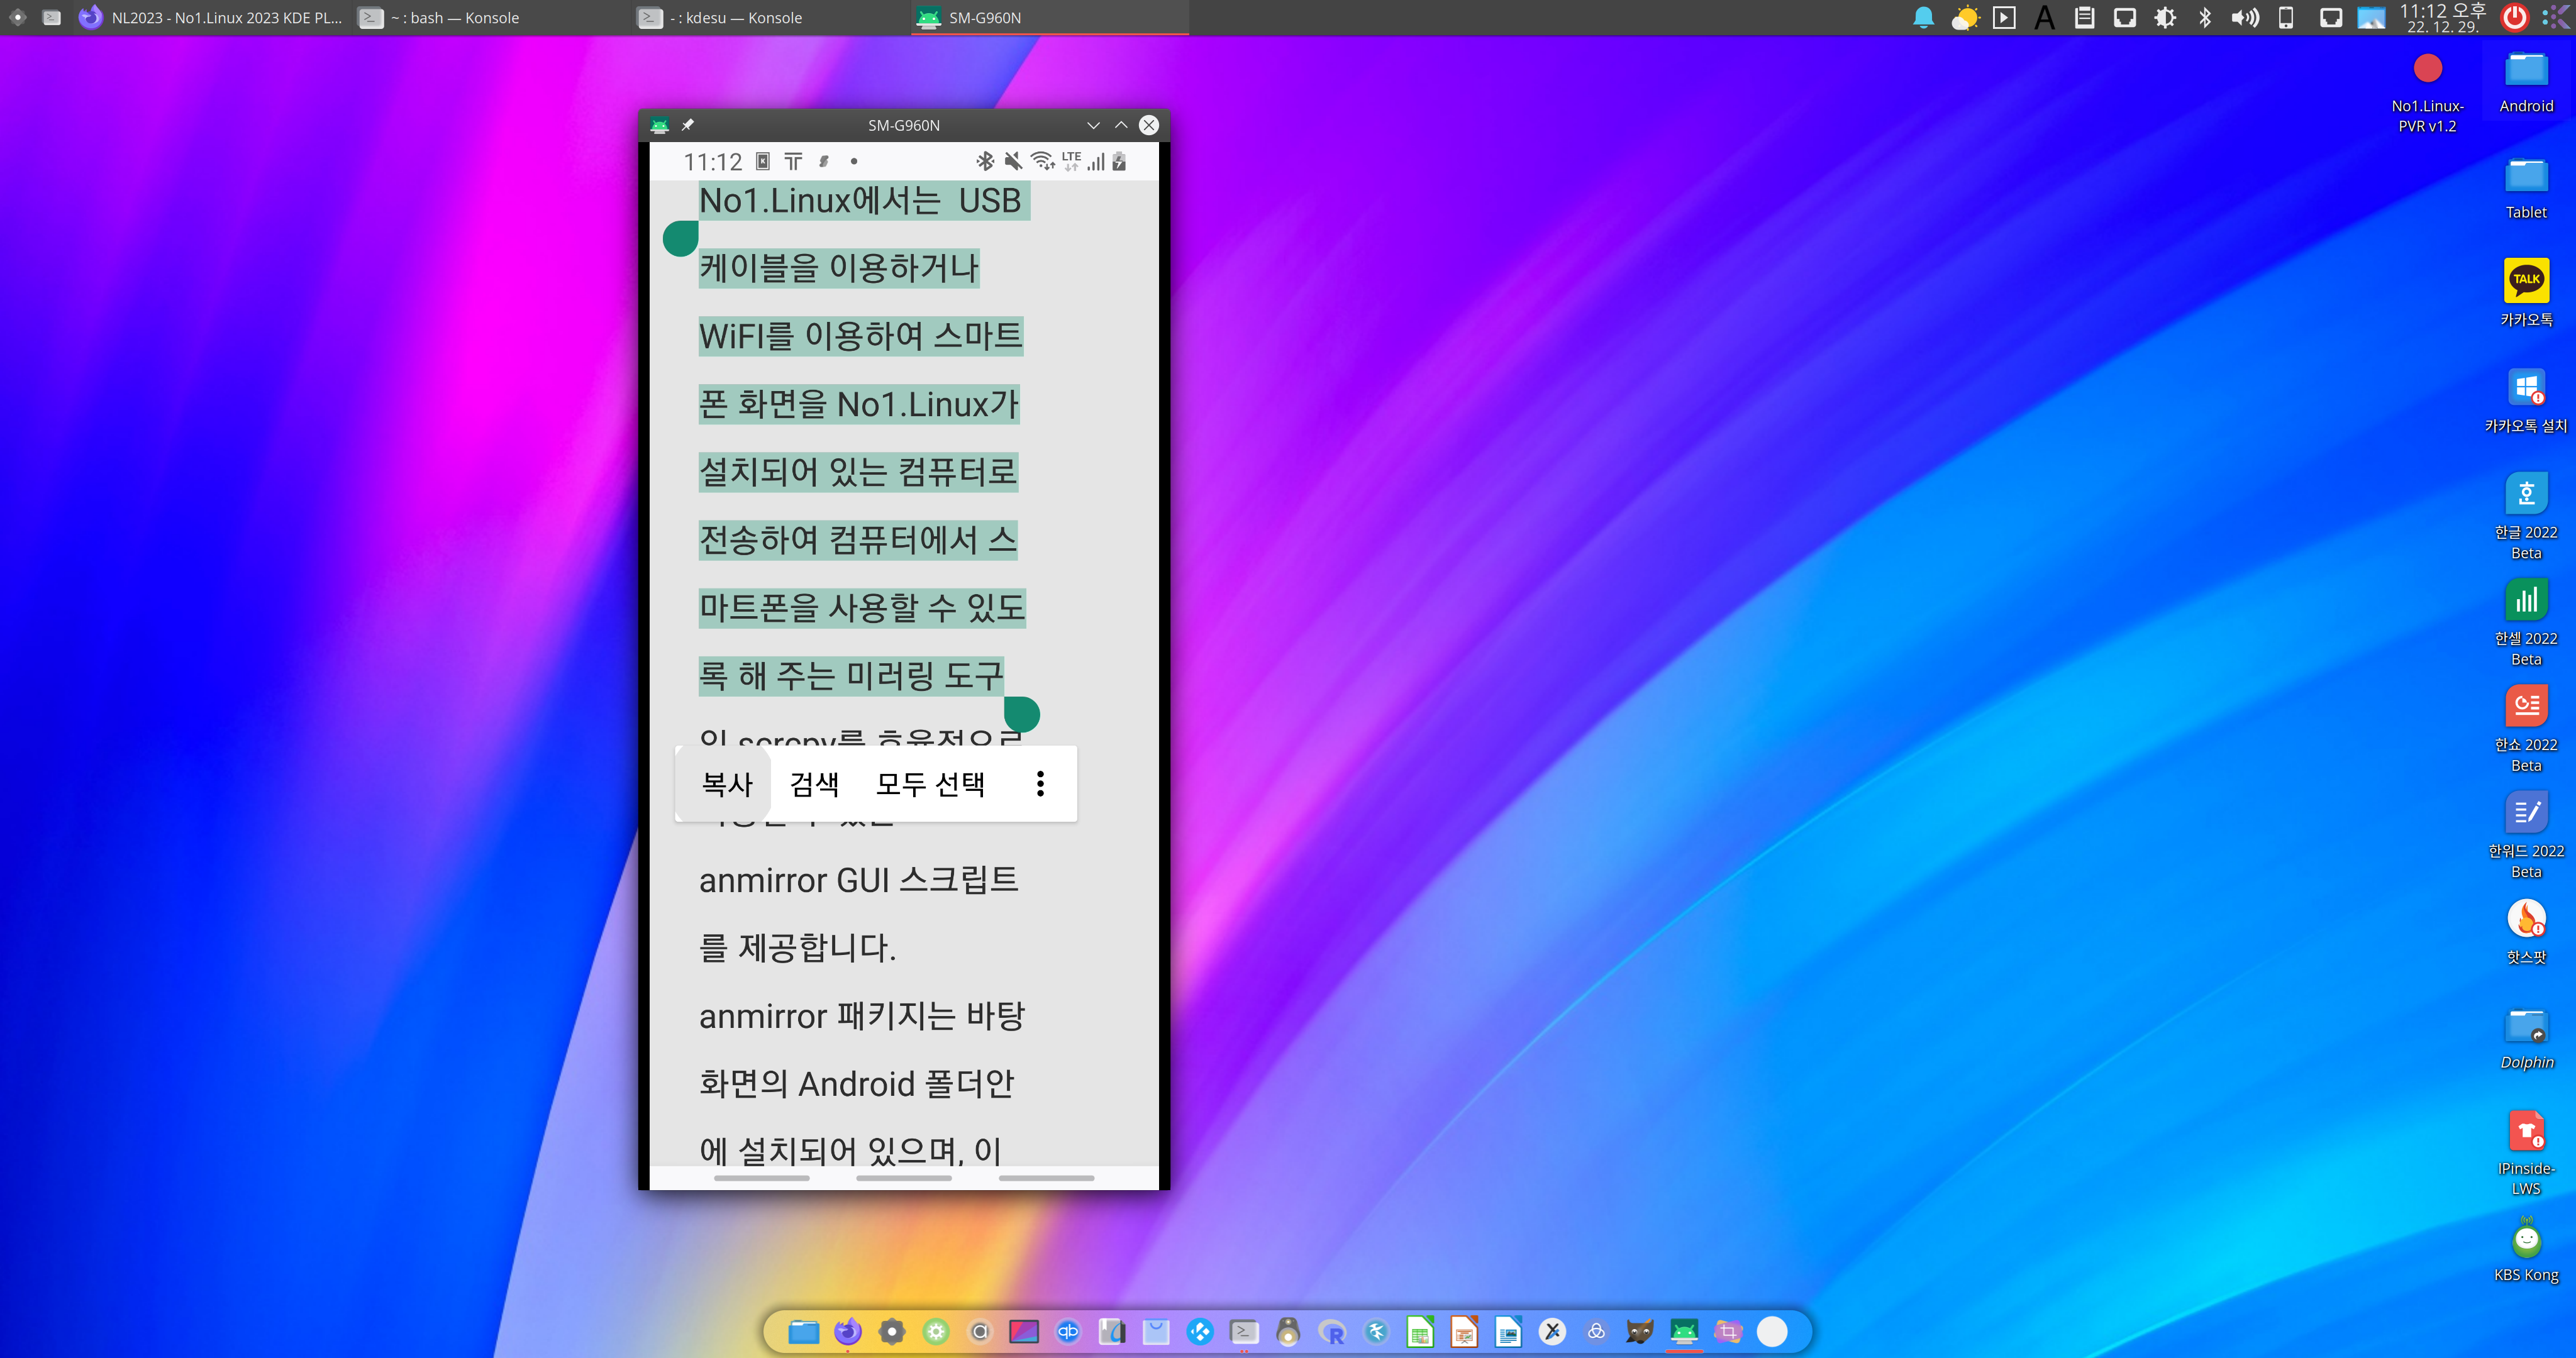The width and height of the screenshot is (2576, 1358).
Task: Click the Android scrcpy icon in the dock
Action: [x=1684, y=1331]
